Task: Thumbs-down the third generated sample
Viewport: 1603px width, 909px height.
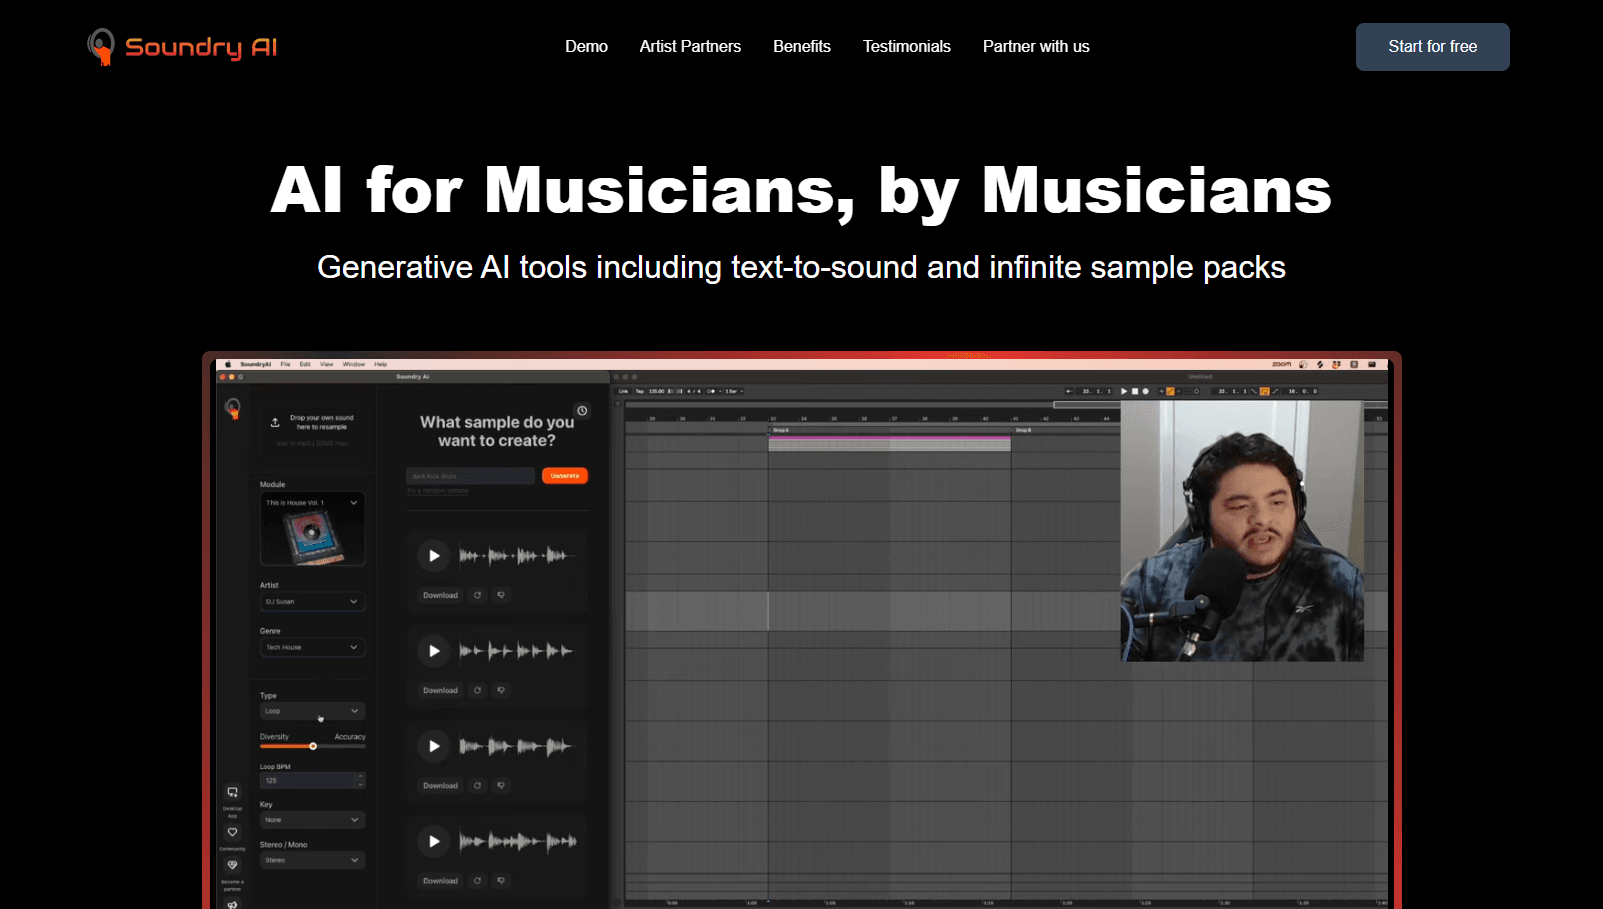Action: point(501,786)
